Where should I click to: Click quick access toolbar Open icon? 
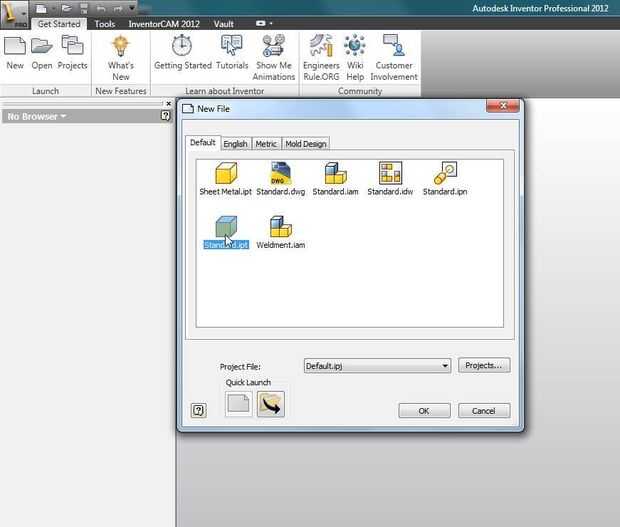click(x=66, y=8)
